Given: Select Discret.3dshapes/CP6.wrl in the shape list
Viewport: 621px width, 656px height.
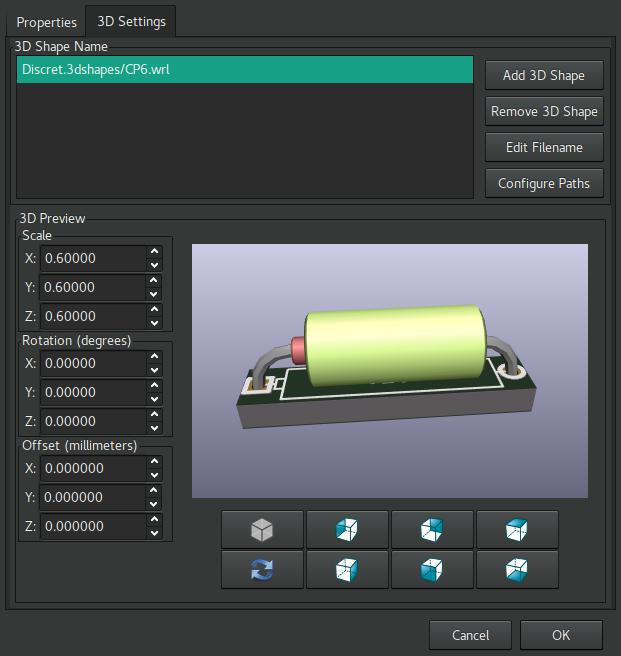Looking at the screenshot, I should point(245,70).
